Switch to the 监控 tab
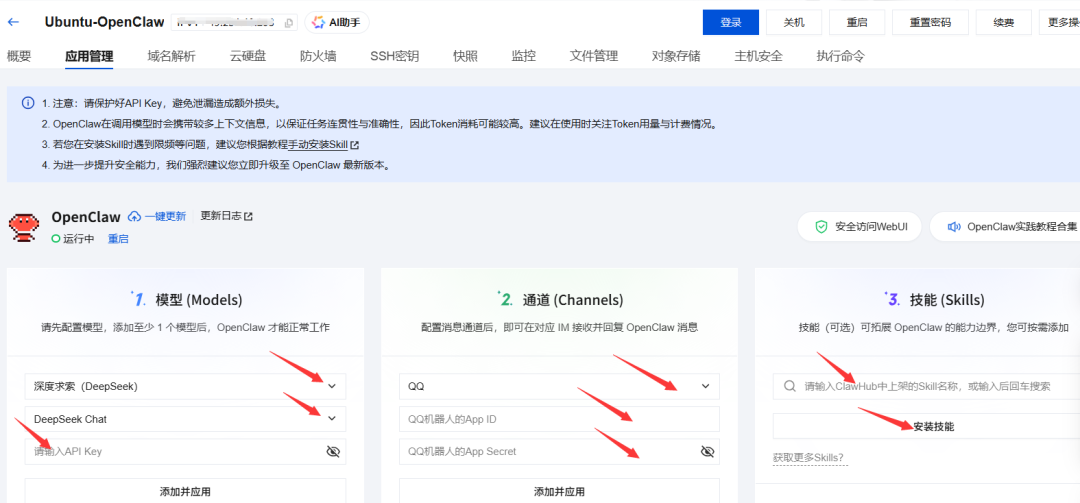 (x=523, y=57)
